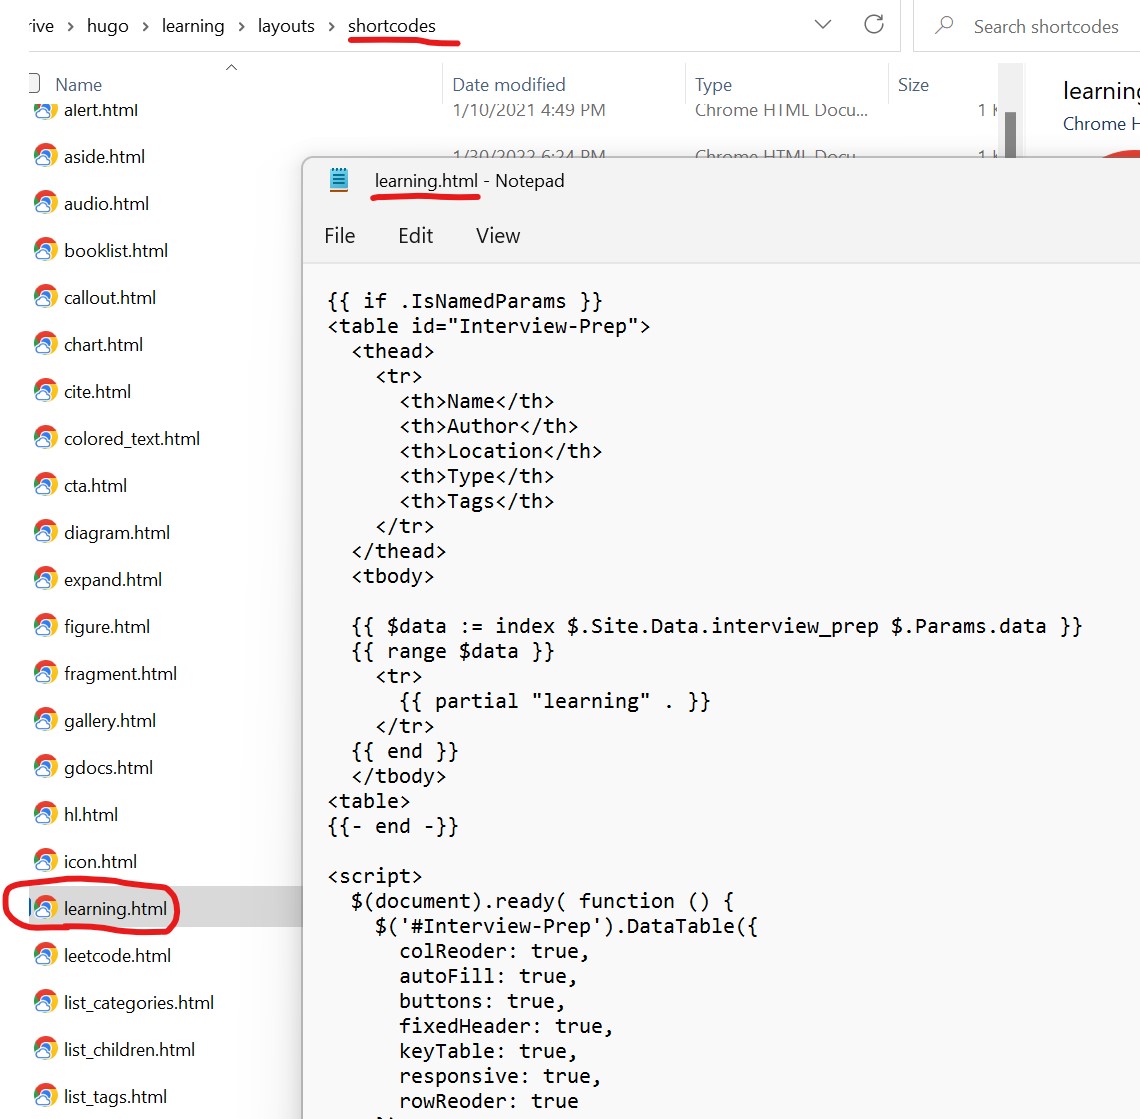Select the chart.html file icon
1140x1119 pixels.
pos(45,344)
